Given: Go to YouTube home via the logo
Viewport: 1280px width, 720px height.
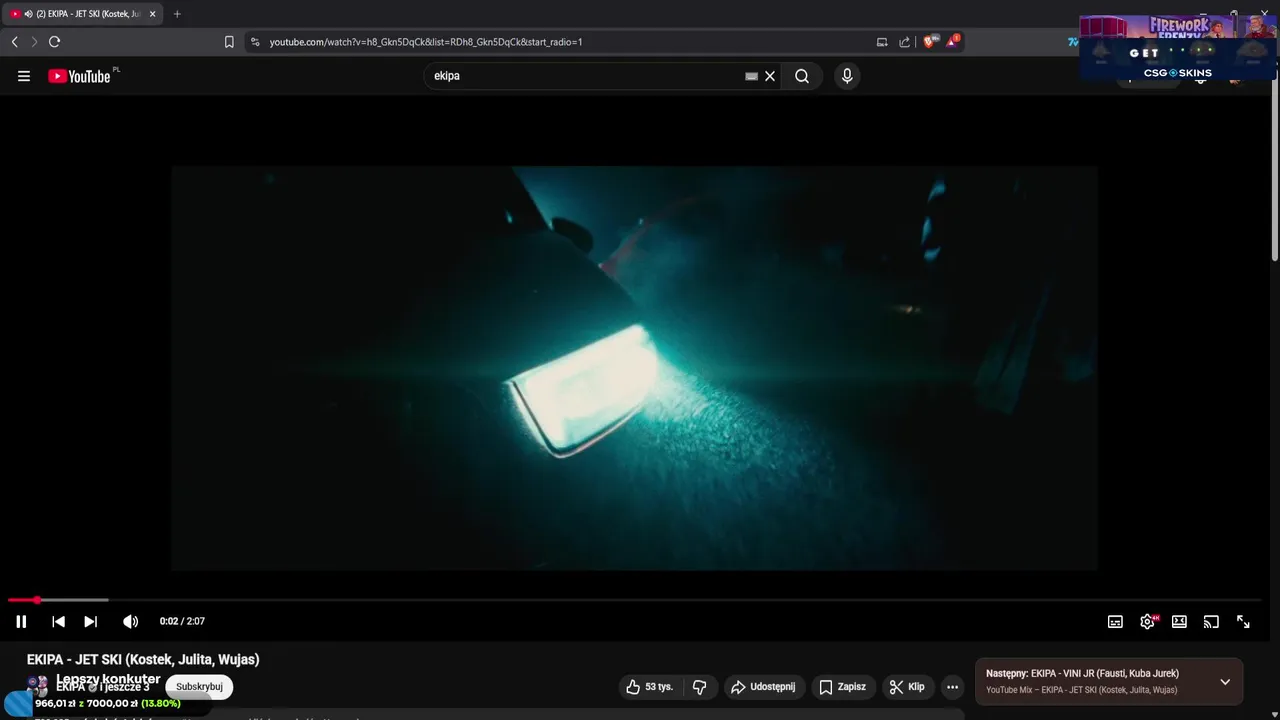Looking at the screenshot, I should [x=80, y=76].
